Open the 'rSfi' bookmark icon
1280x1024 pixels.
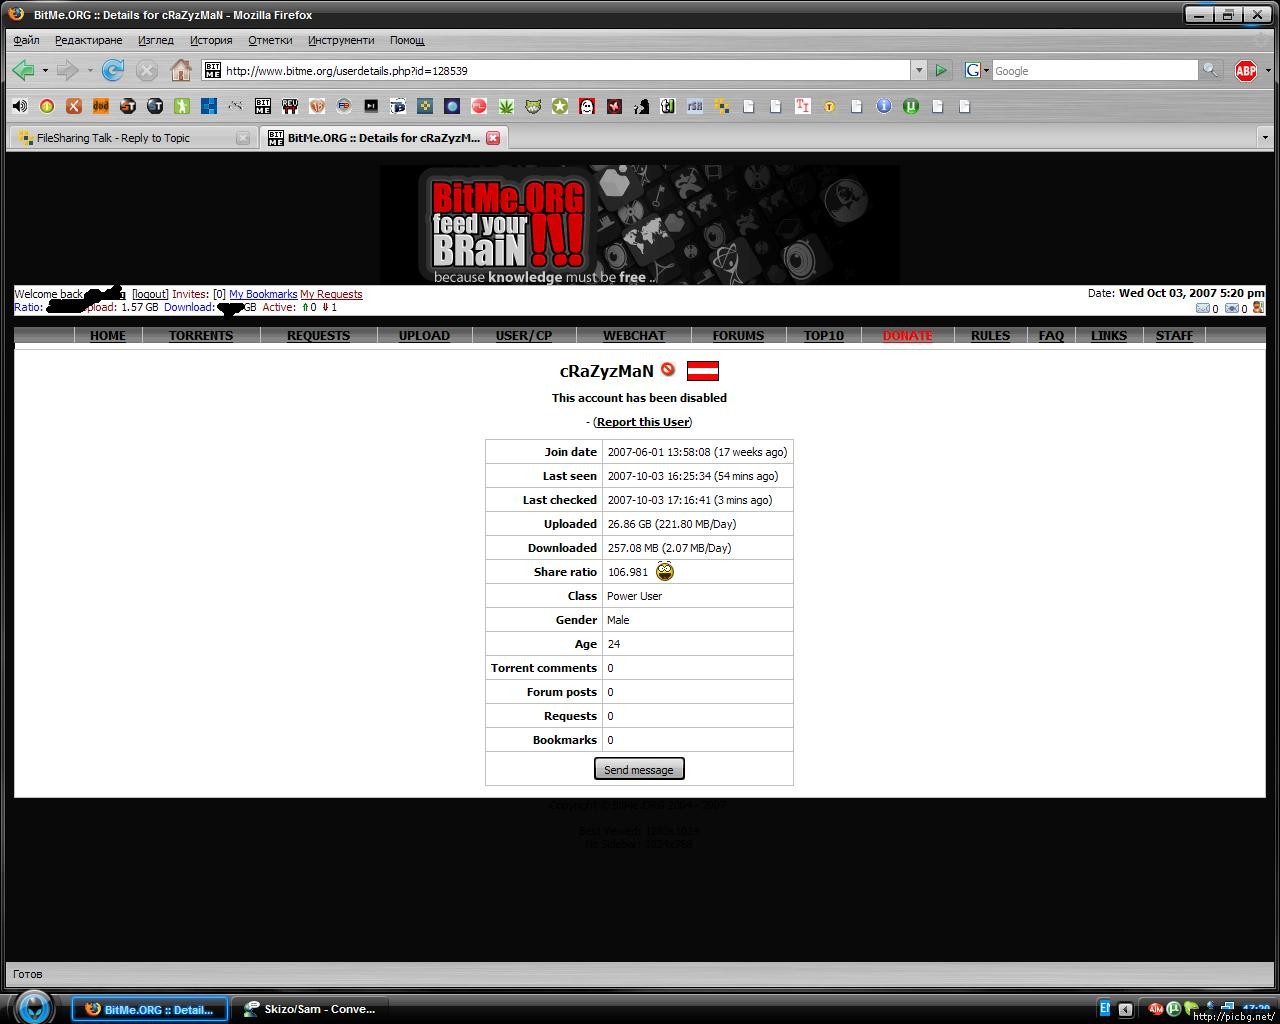click(695, 106)
